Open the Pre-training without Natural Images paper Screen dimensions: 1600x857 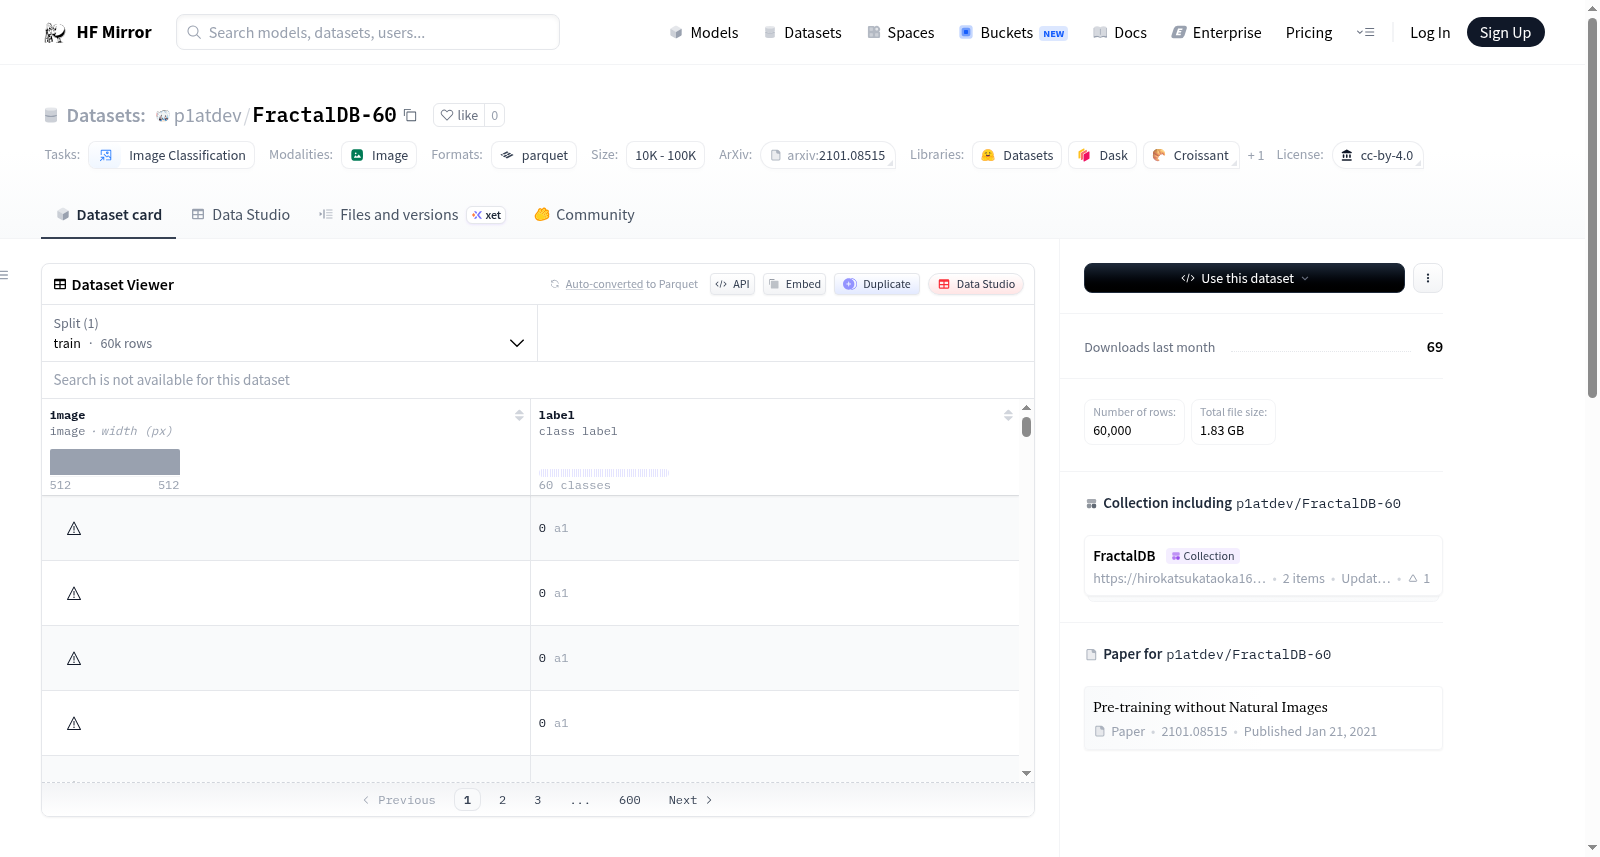point(1263,718)
